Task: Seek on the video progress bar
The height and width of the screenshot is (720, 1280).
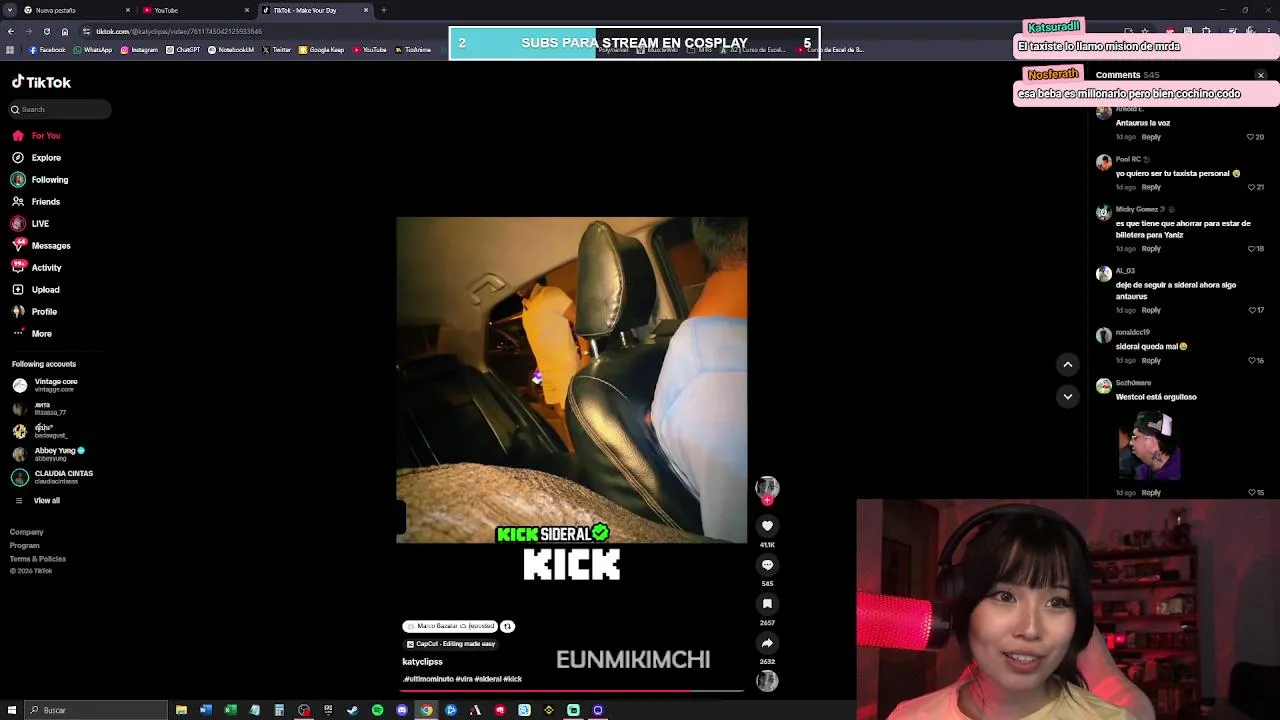Action: (572, 690)
